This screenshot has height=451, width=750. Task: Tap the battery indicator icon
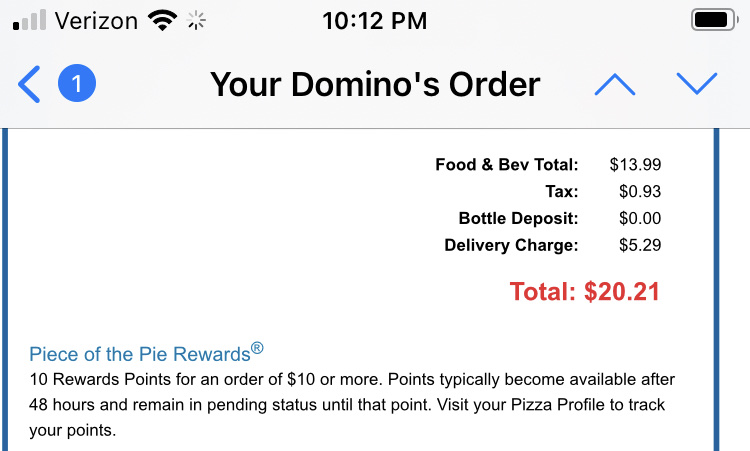(714, 21)
